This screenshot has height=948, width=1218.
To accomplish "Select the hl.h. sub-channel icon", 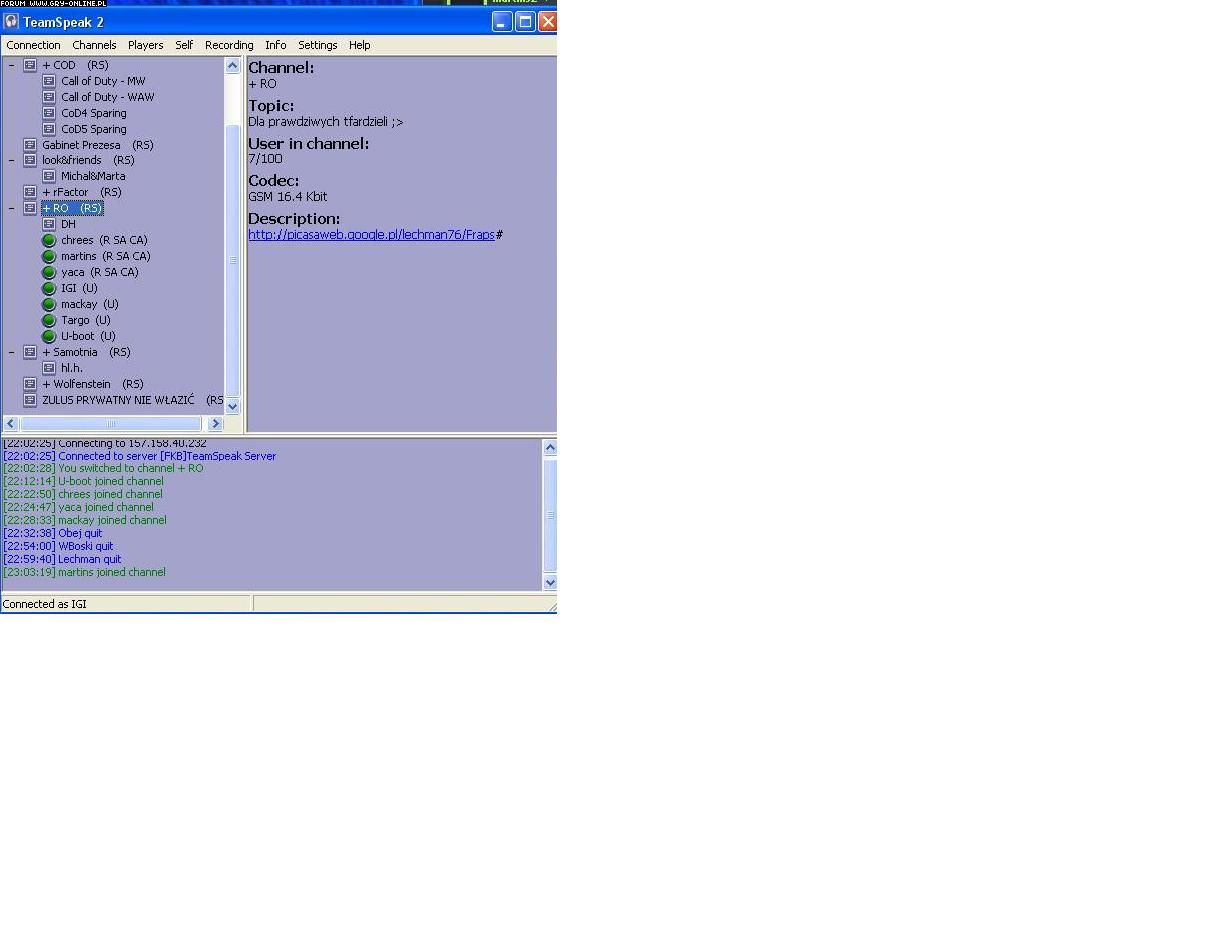I will click(x=49, y=368).
